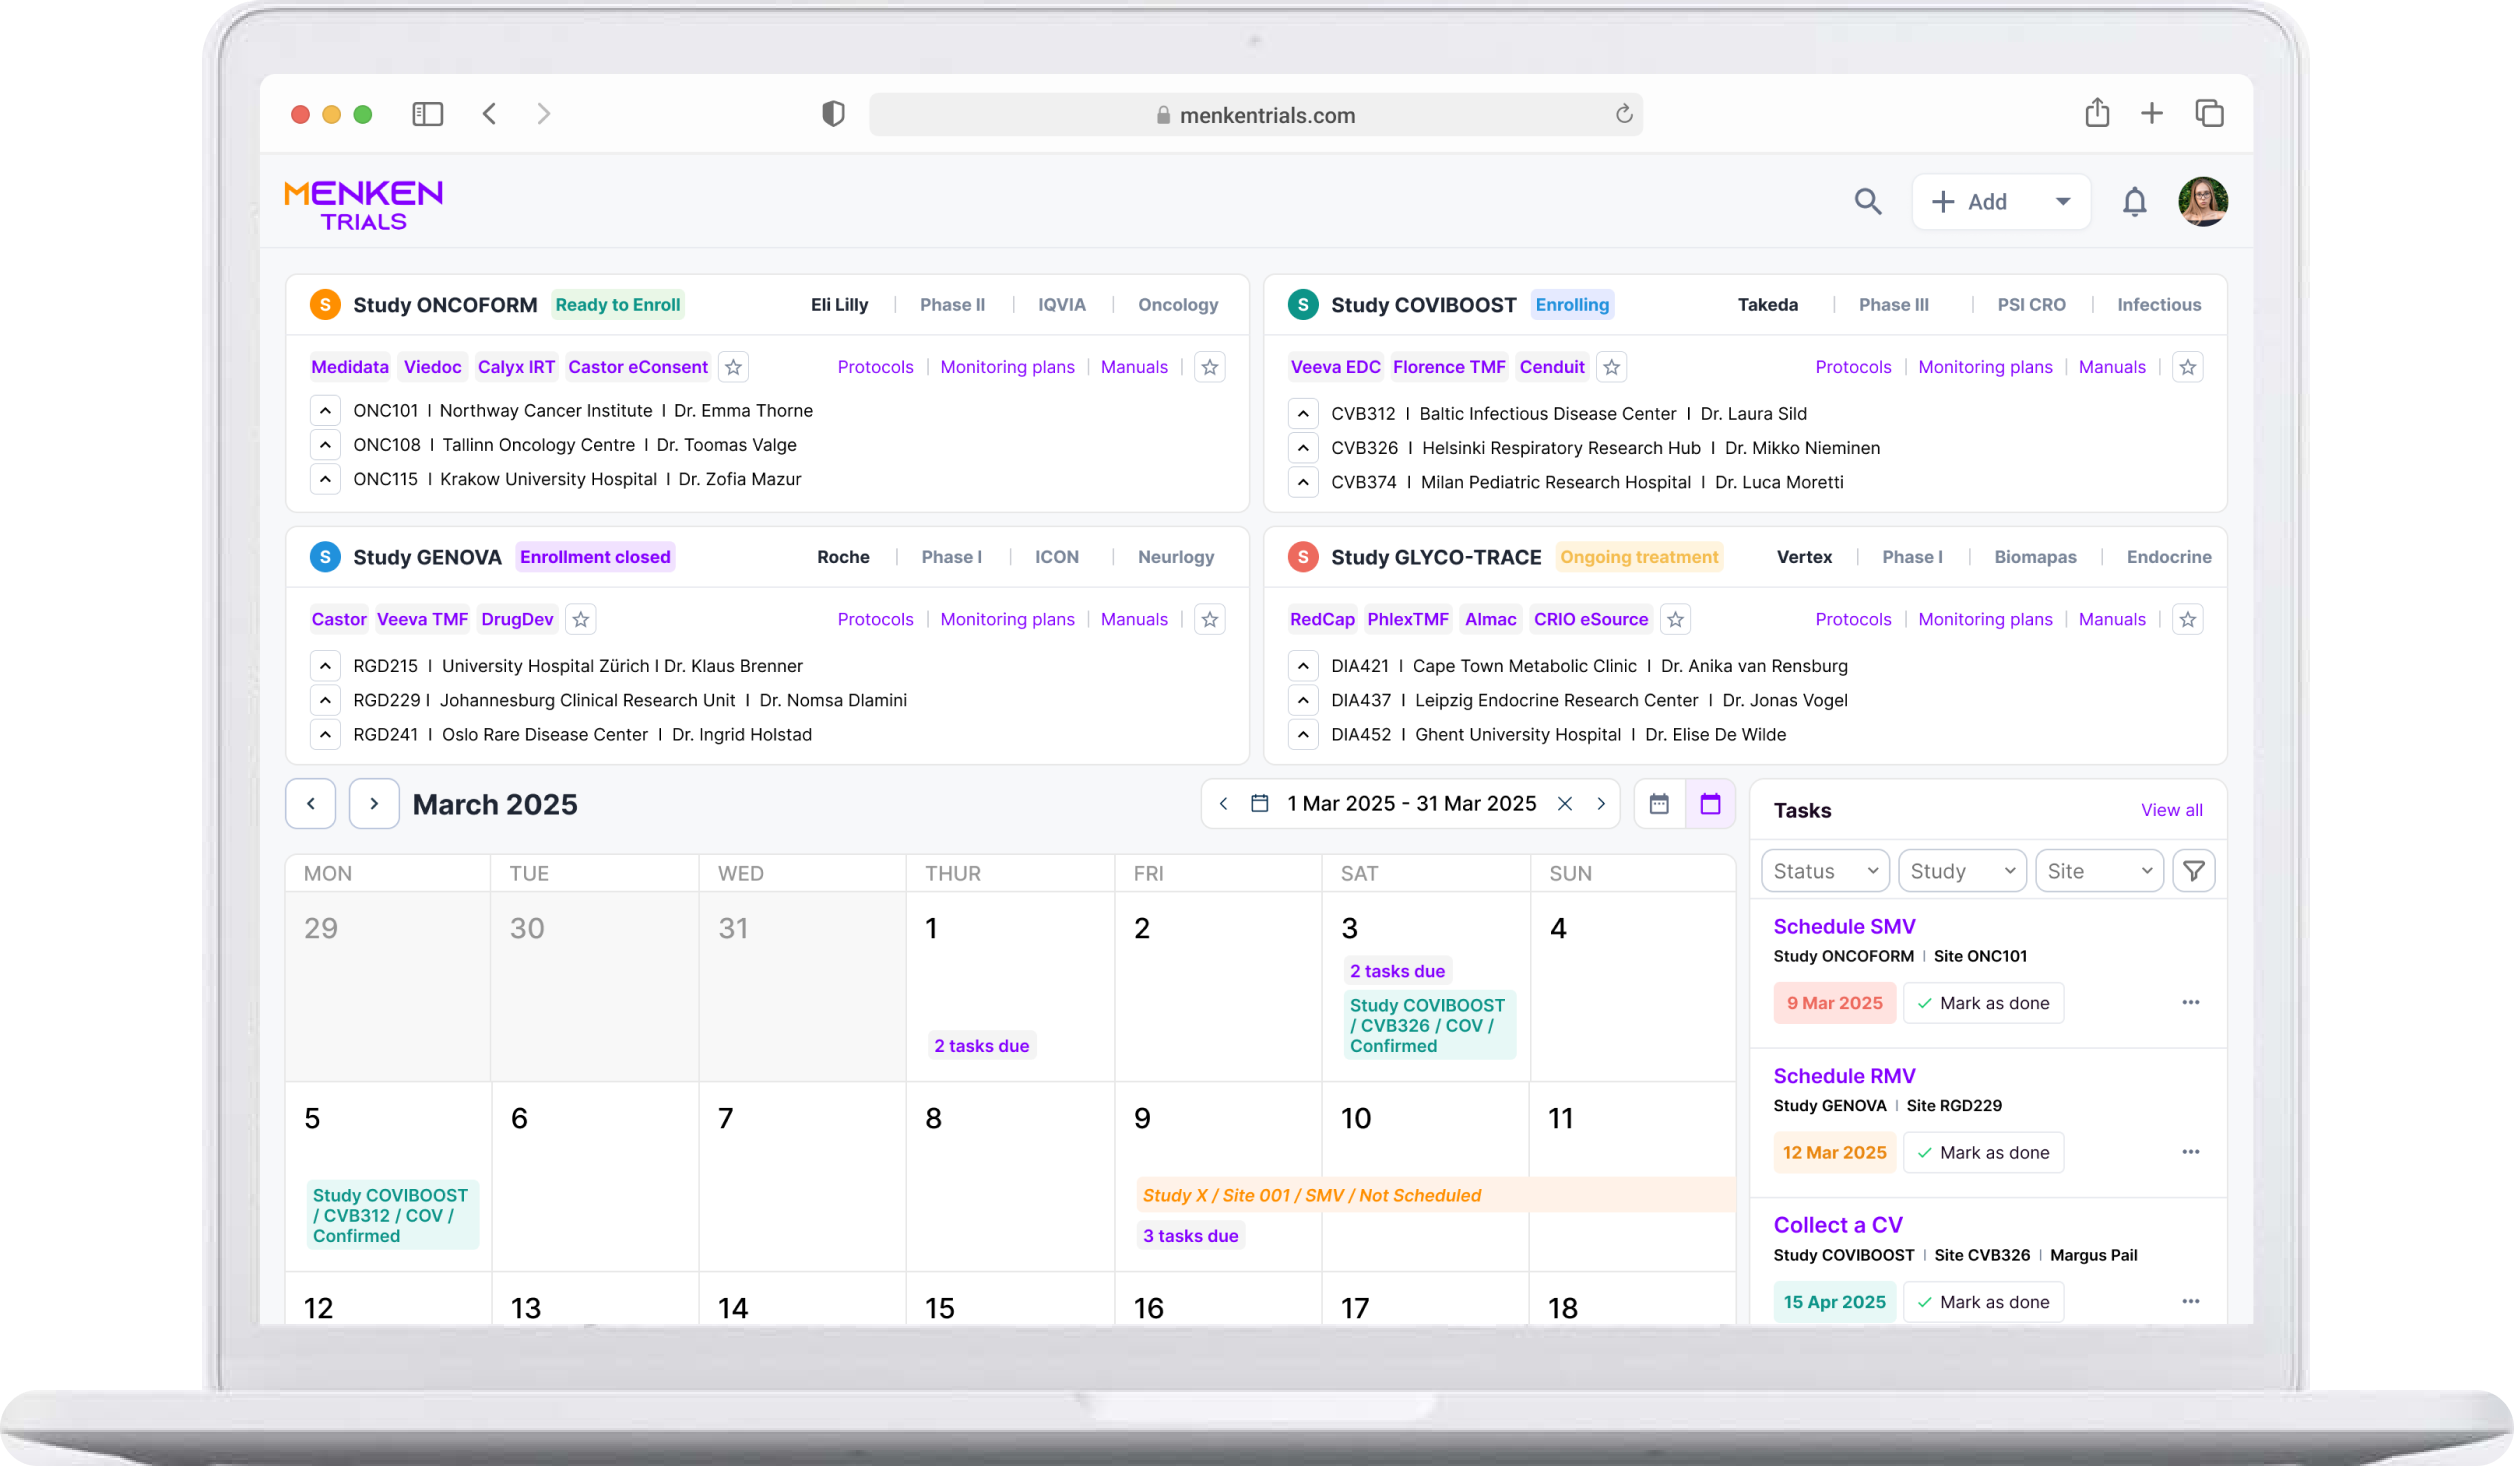Open the orange Study X SMV event
Image resolution: width=2514 pixels, height=1466 pixels.
click(1311, 1196)
